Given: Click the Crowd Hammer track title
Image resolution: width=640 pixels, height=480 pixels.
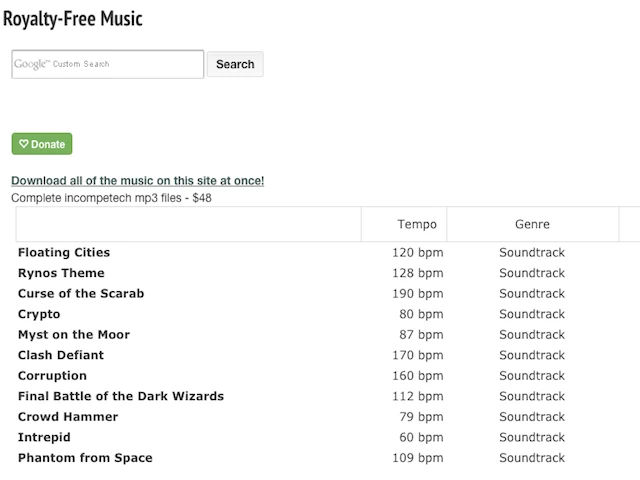Looking at the screenshot, I should [68, 417].
